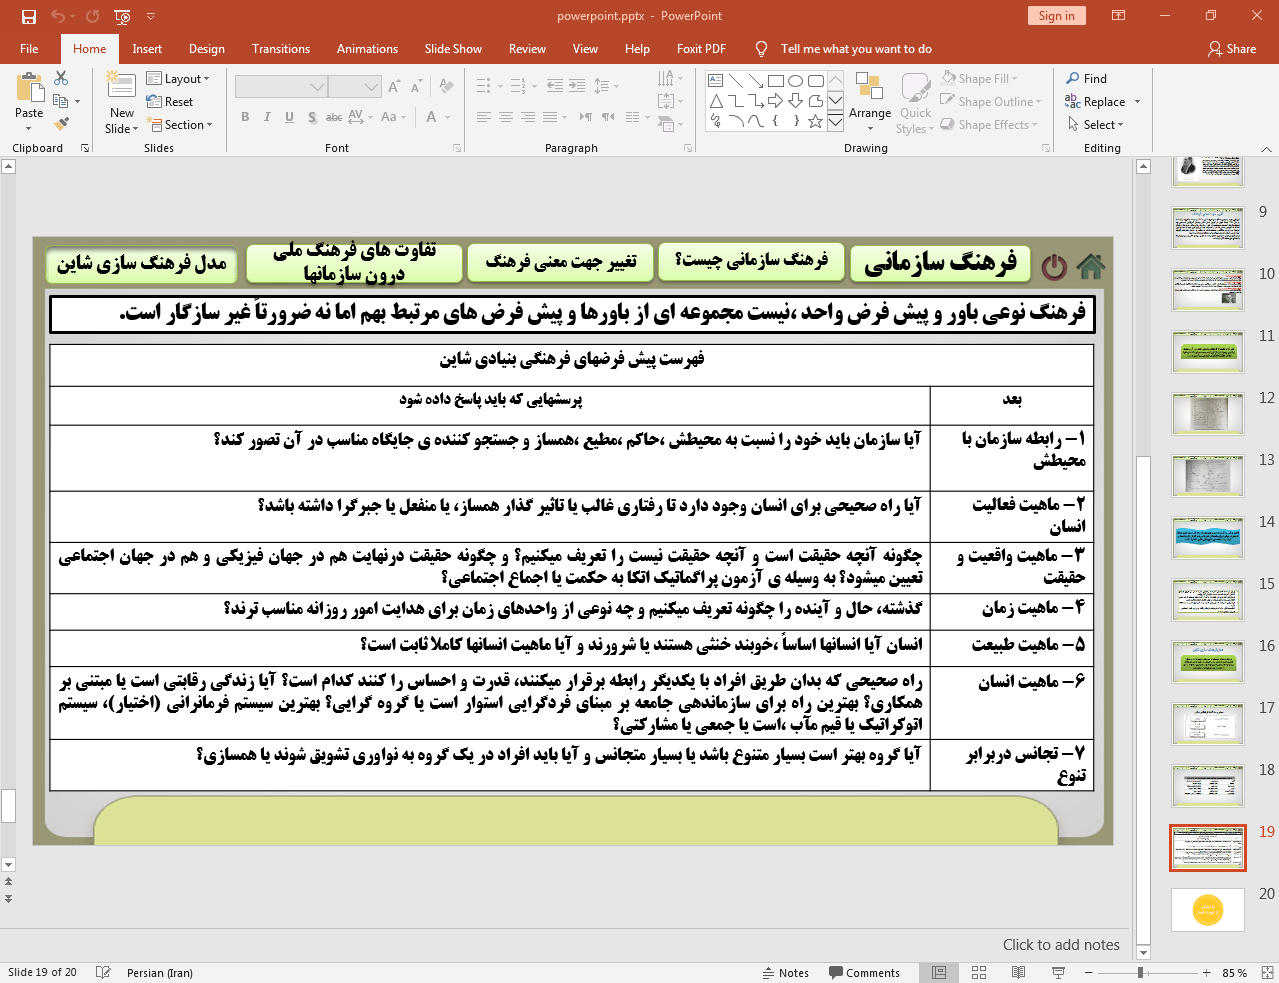Open the Transitions tab
The width and height of the screenshot is (1279, 983).
point(281,49)
